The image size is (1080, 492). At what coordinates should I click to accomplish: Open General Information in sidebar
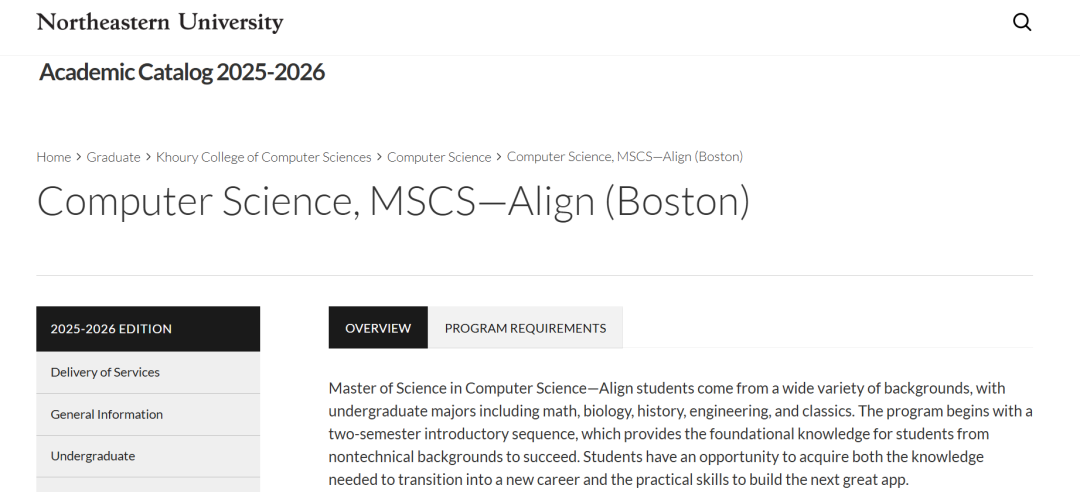pos(106,414)
